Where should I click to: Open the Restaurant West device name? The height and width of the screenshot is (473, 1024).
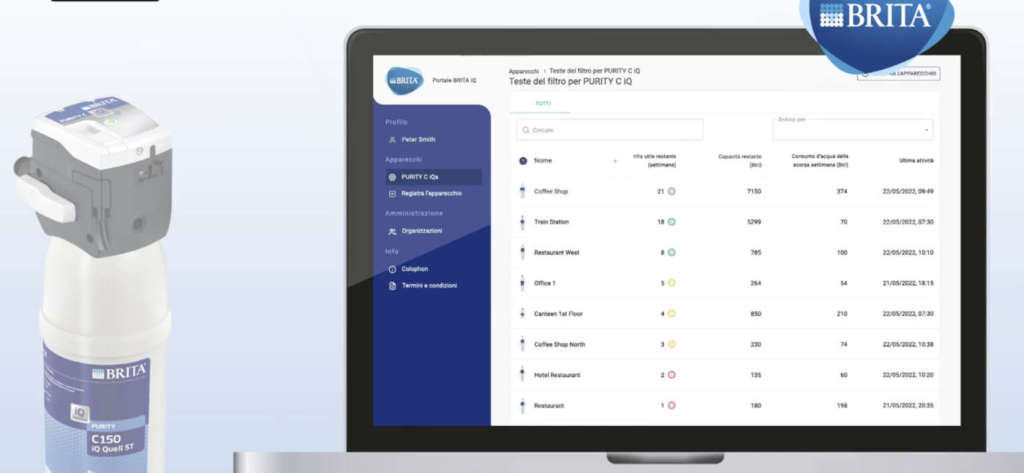point(556,253)
